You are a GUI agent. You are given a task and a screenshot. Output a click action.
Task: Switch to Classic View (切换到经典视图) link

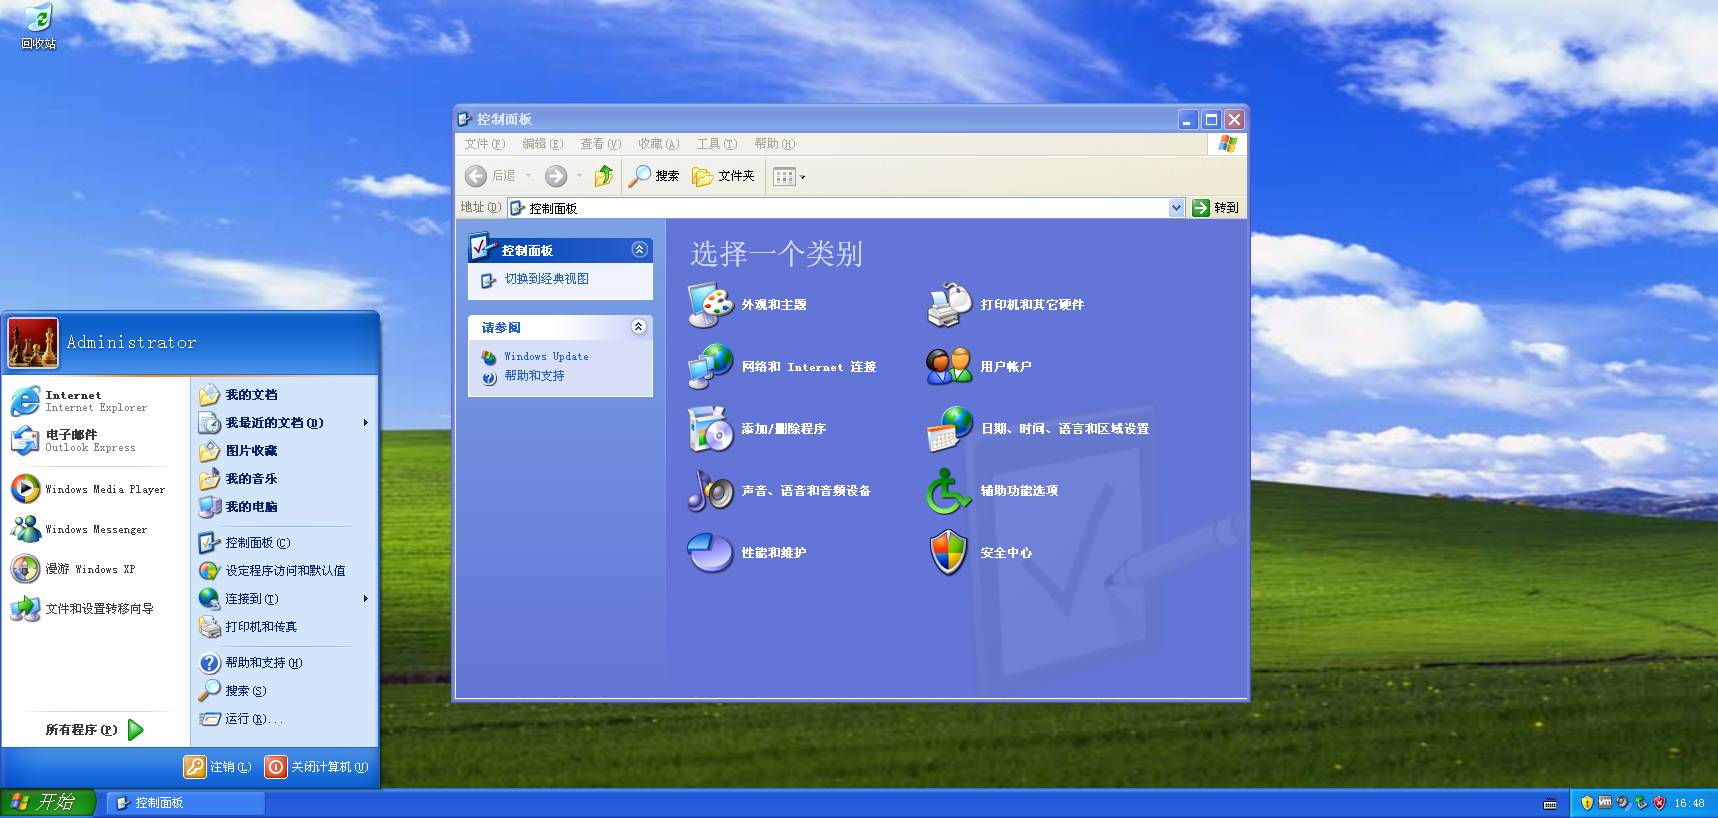[546, 279]
